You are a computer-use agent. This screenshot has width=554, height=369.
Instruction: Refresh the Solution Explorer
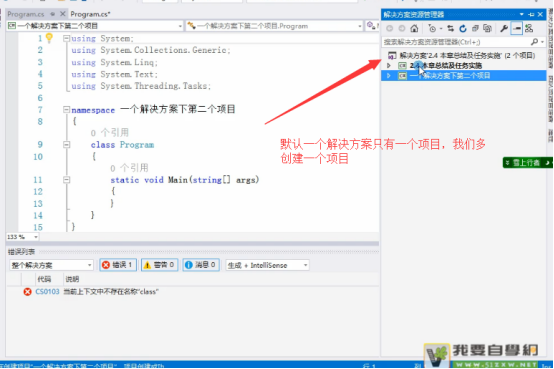click(x=463, y=29)
